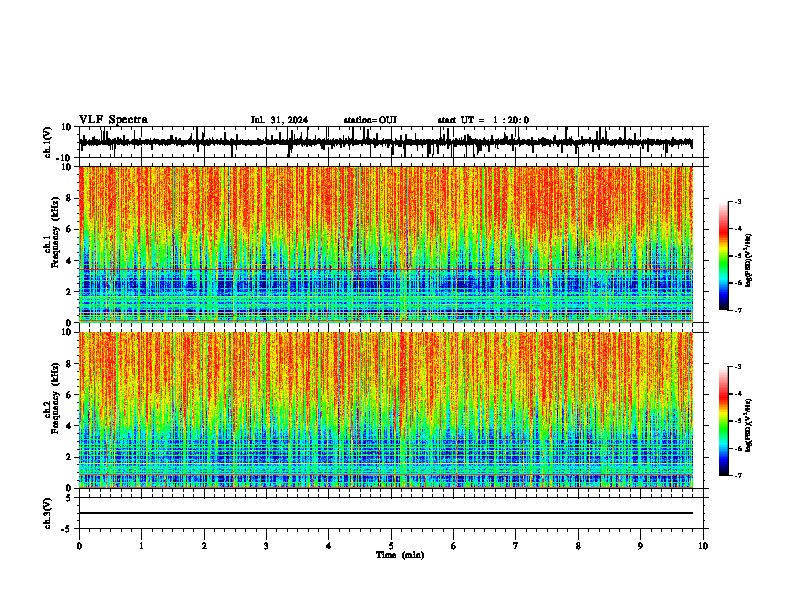Click the '1' tick on the time axis

pyautogui.click(x=142, y=546)
